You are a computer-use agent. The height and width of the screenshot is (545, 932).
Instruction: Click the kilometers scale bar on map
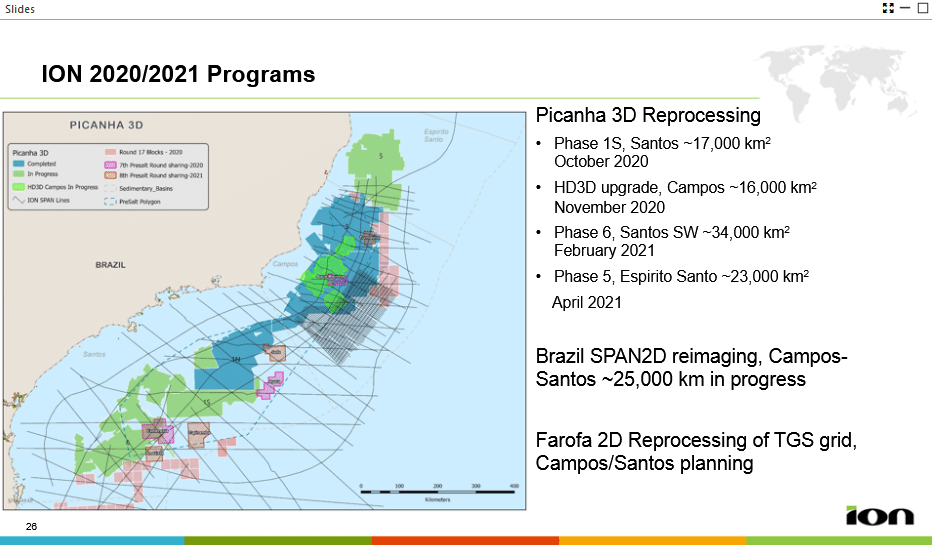point(438,492)
